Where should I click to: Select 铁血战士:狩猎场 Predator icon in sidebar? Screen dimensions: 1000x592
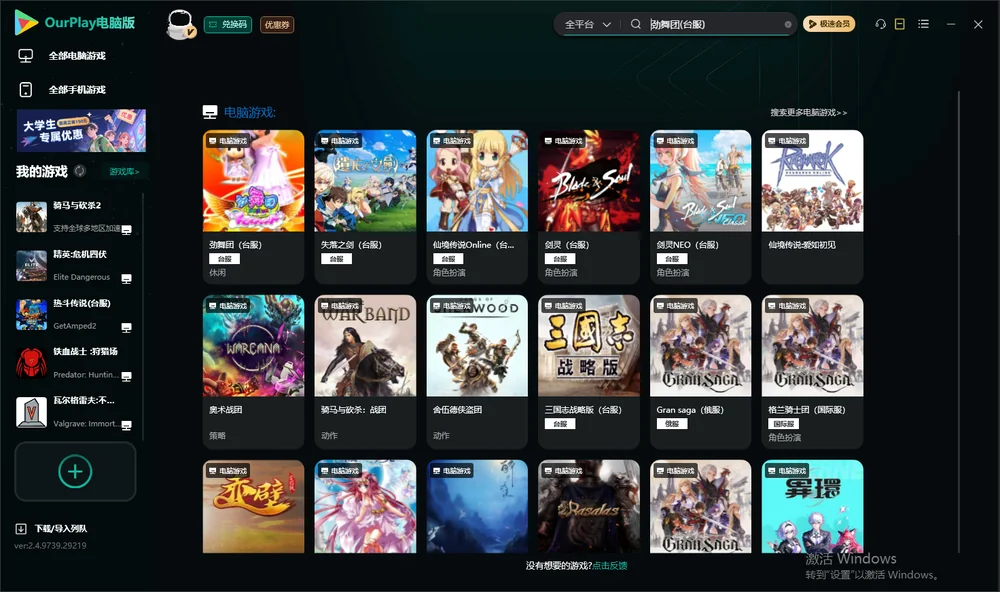click(x=31, y=364)
